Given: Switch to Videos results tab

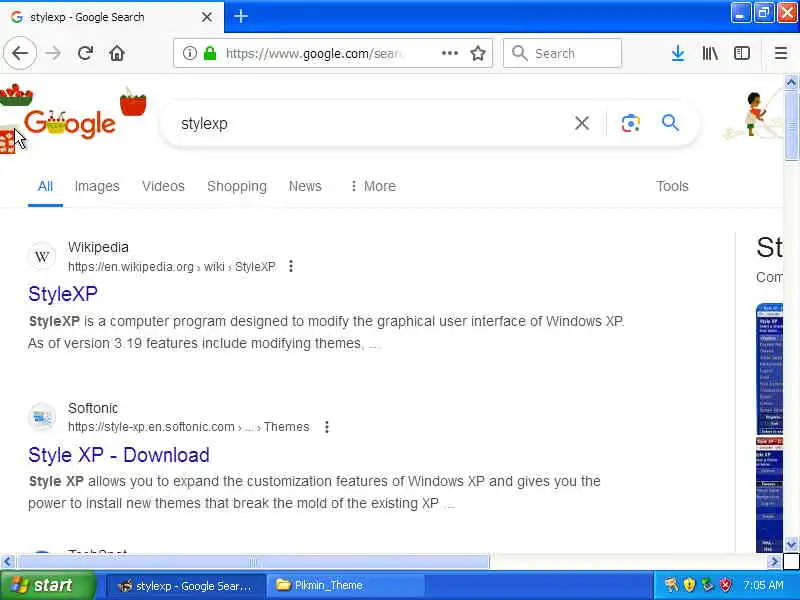Looking at the screenshot, I should pyautogui.click(x=163, y=186).
